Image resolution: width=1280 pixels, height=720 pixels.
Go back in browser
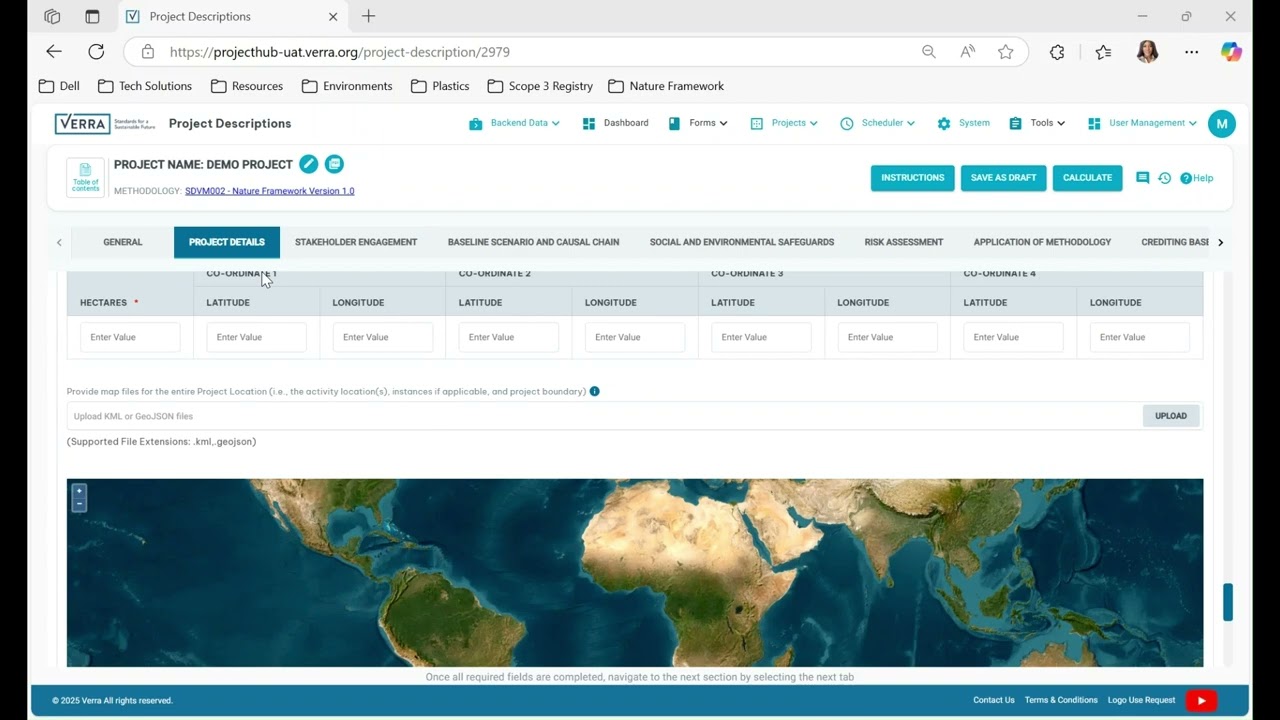click(54, 52)
